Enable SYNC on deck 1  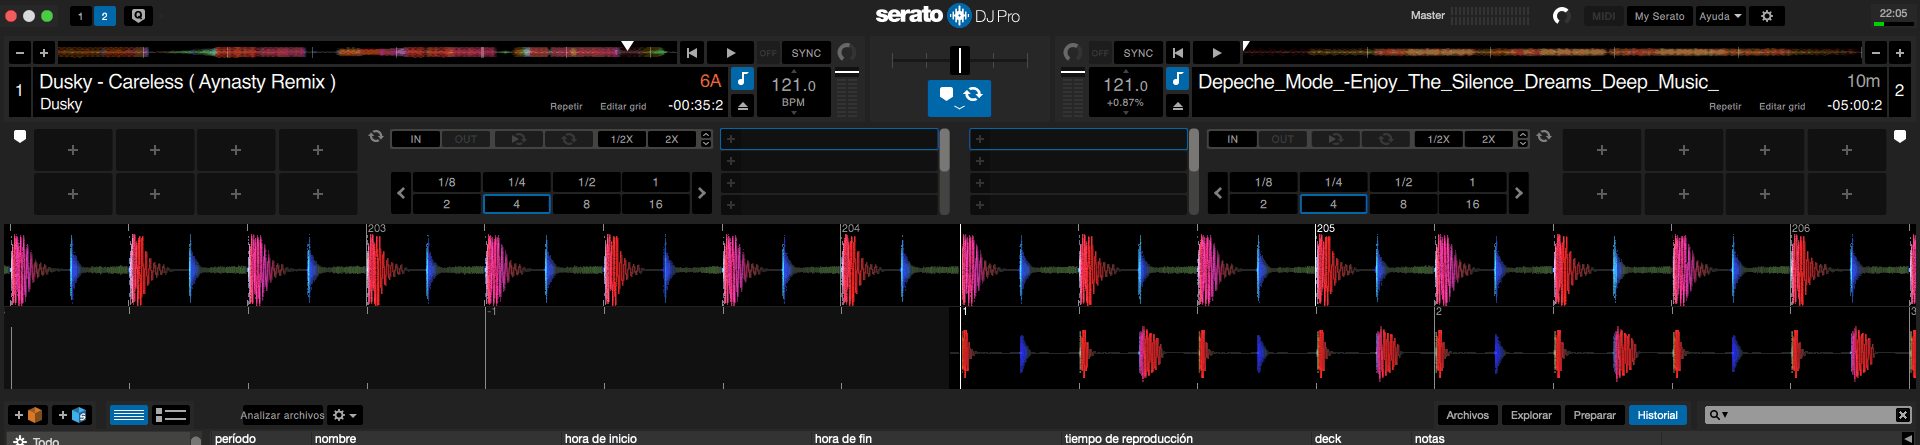point(806,53)
